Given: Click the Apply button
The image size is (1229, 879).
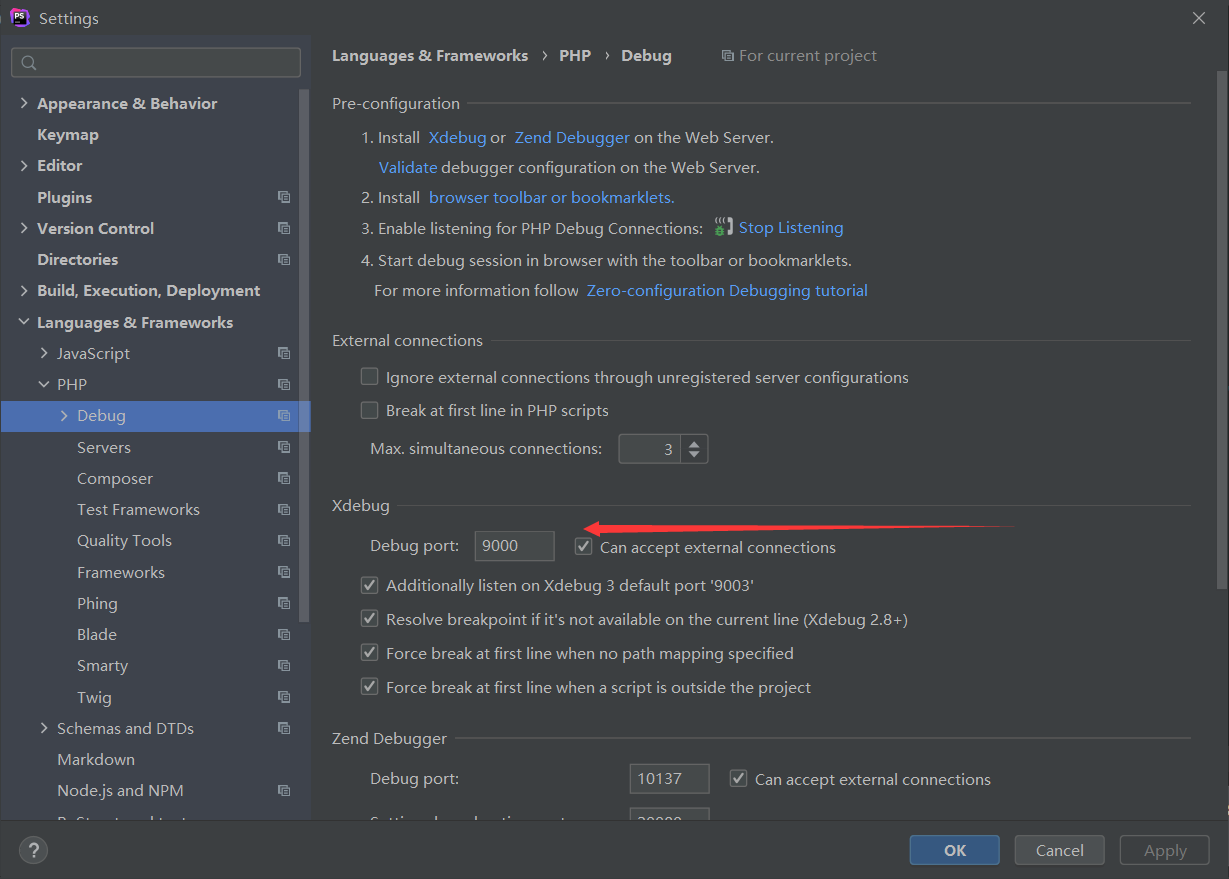Looking at the screenshot, I should click(1165, 851).
